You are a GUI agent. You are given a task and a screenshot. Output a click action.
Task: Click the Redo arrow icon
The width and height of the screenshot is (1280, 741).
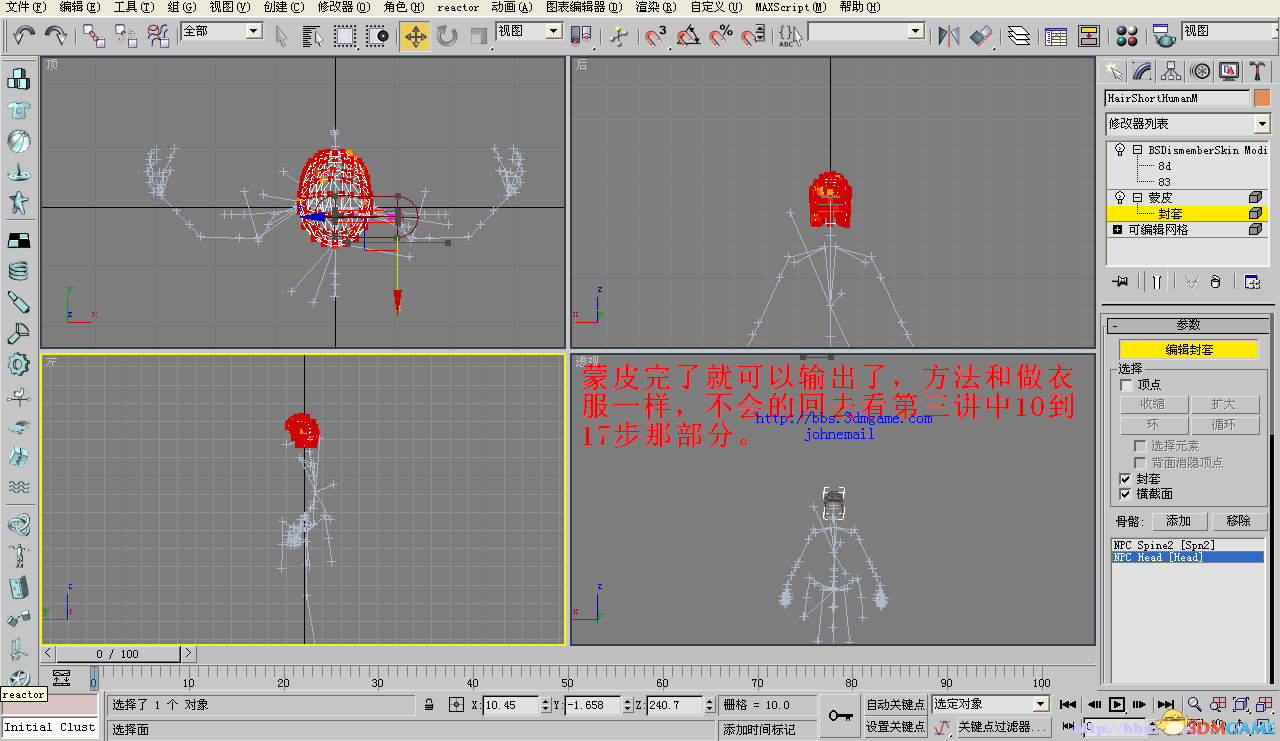tap(56, 36)
